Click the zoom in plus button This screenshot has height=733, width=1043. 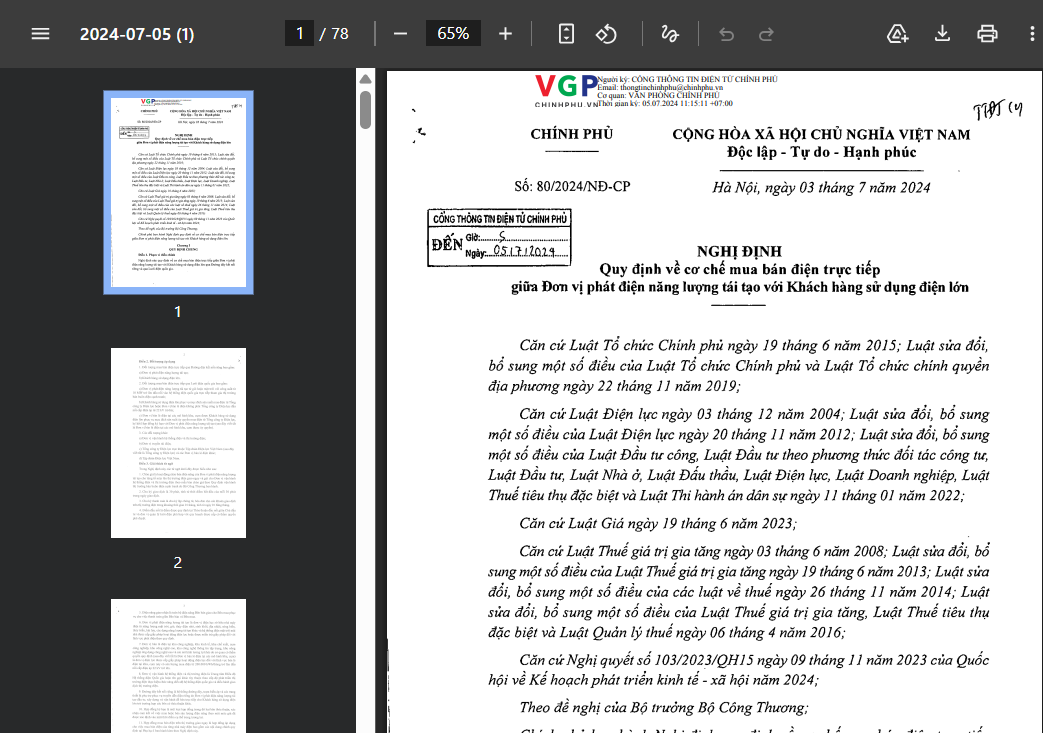[506, 33]
